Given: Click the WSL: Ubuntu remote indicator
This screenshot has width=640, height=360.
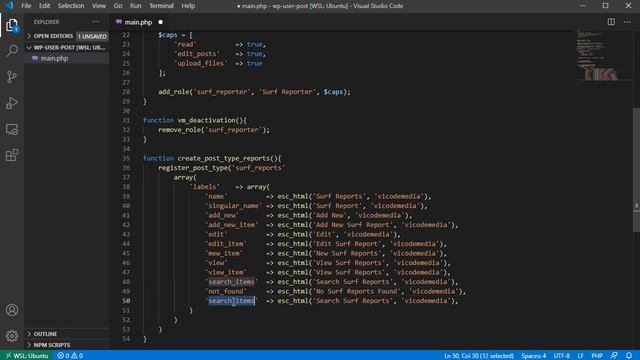Looking at the screenshot, I should [x=27, y=356].
